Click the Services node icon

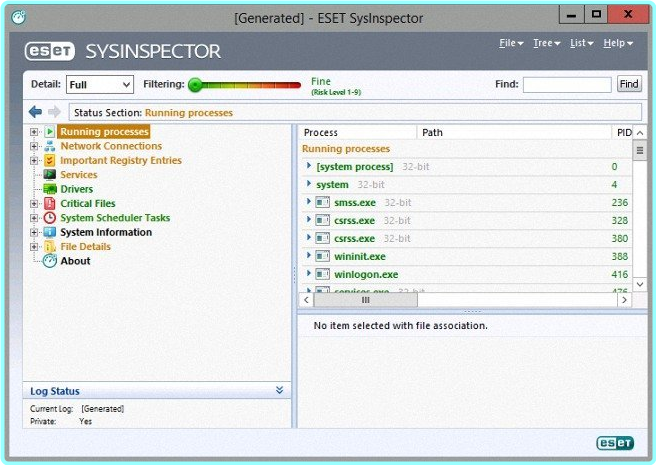coord(49,175)
